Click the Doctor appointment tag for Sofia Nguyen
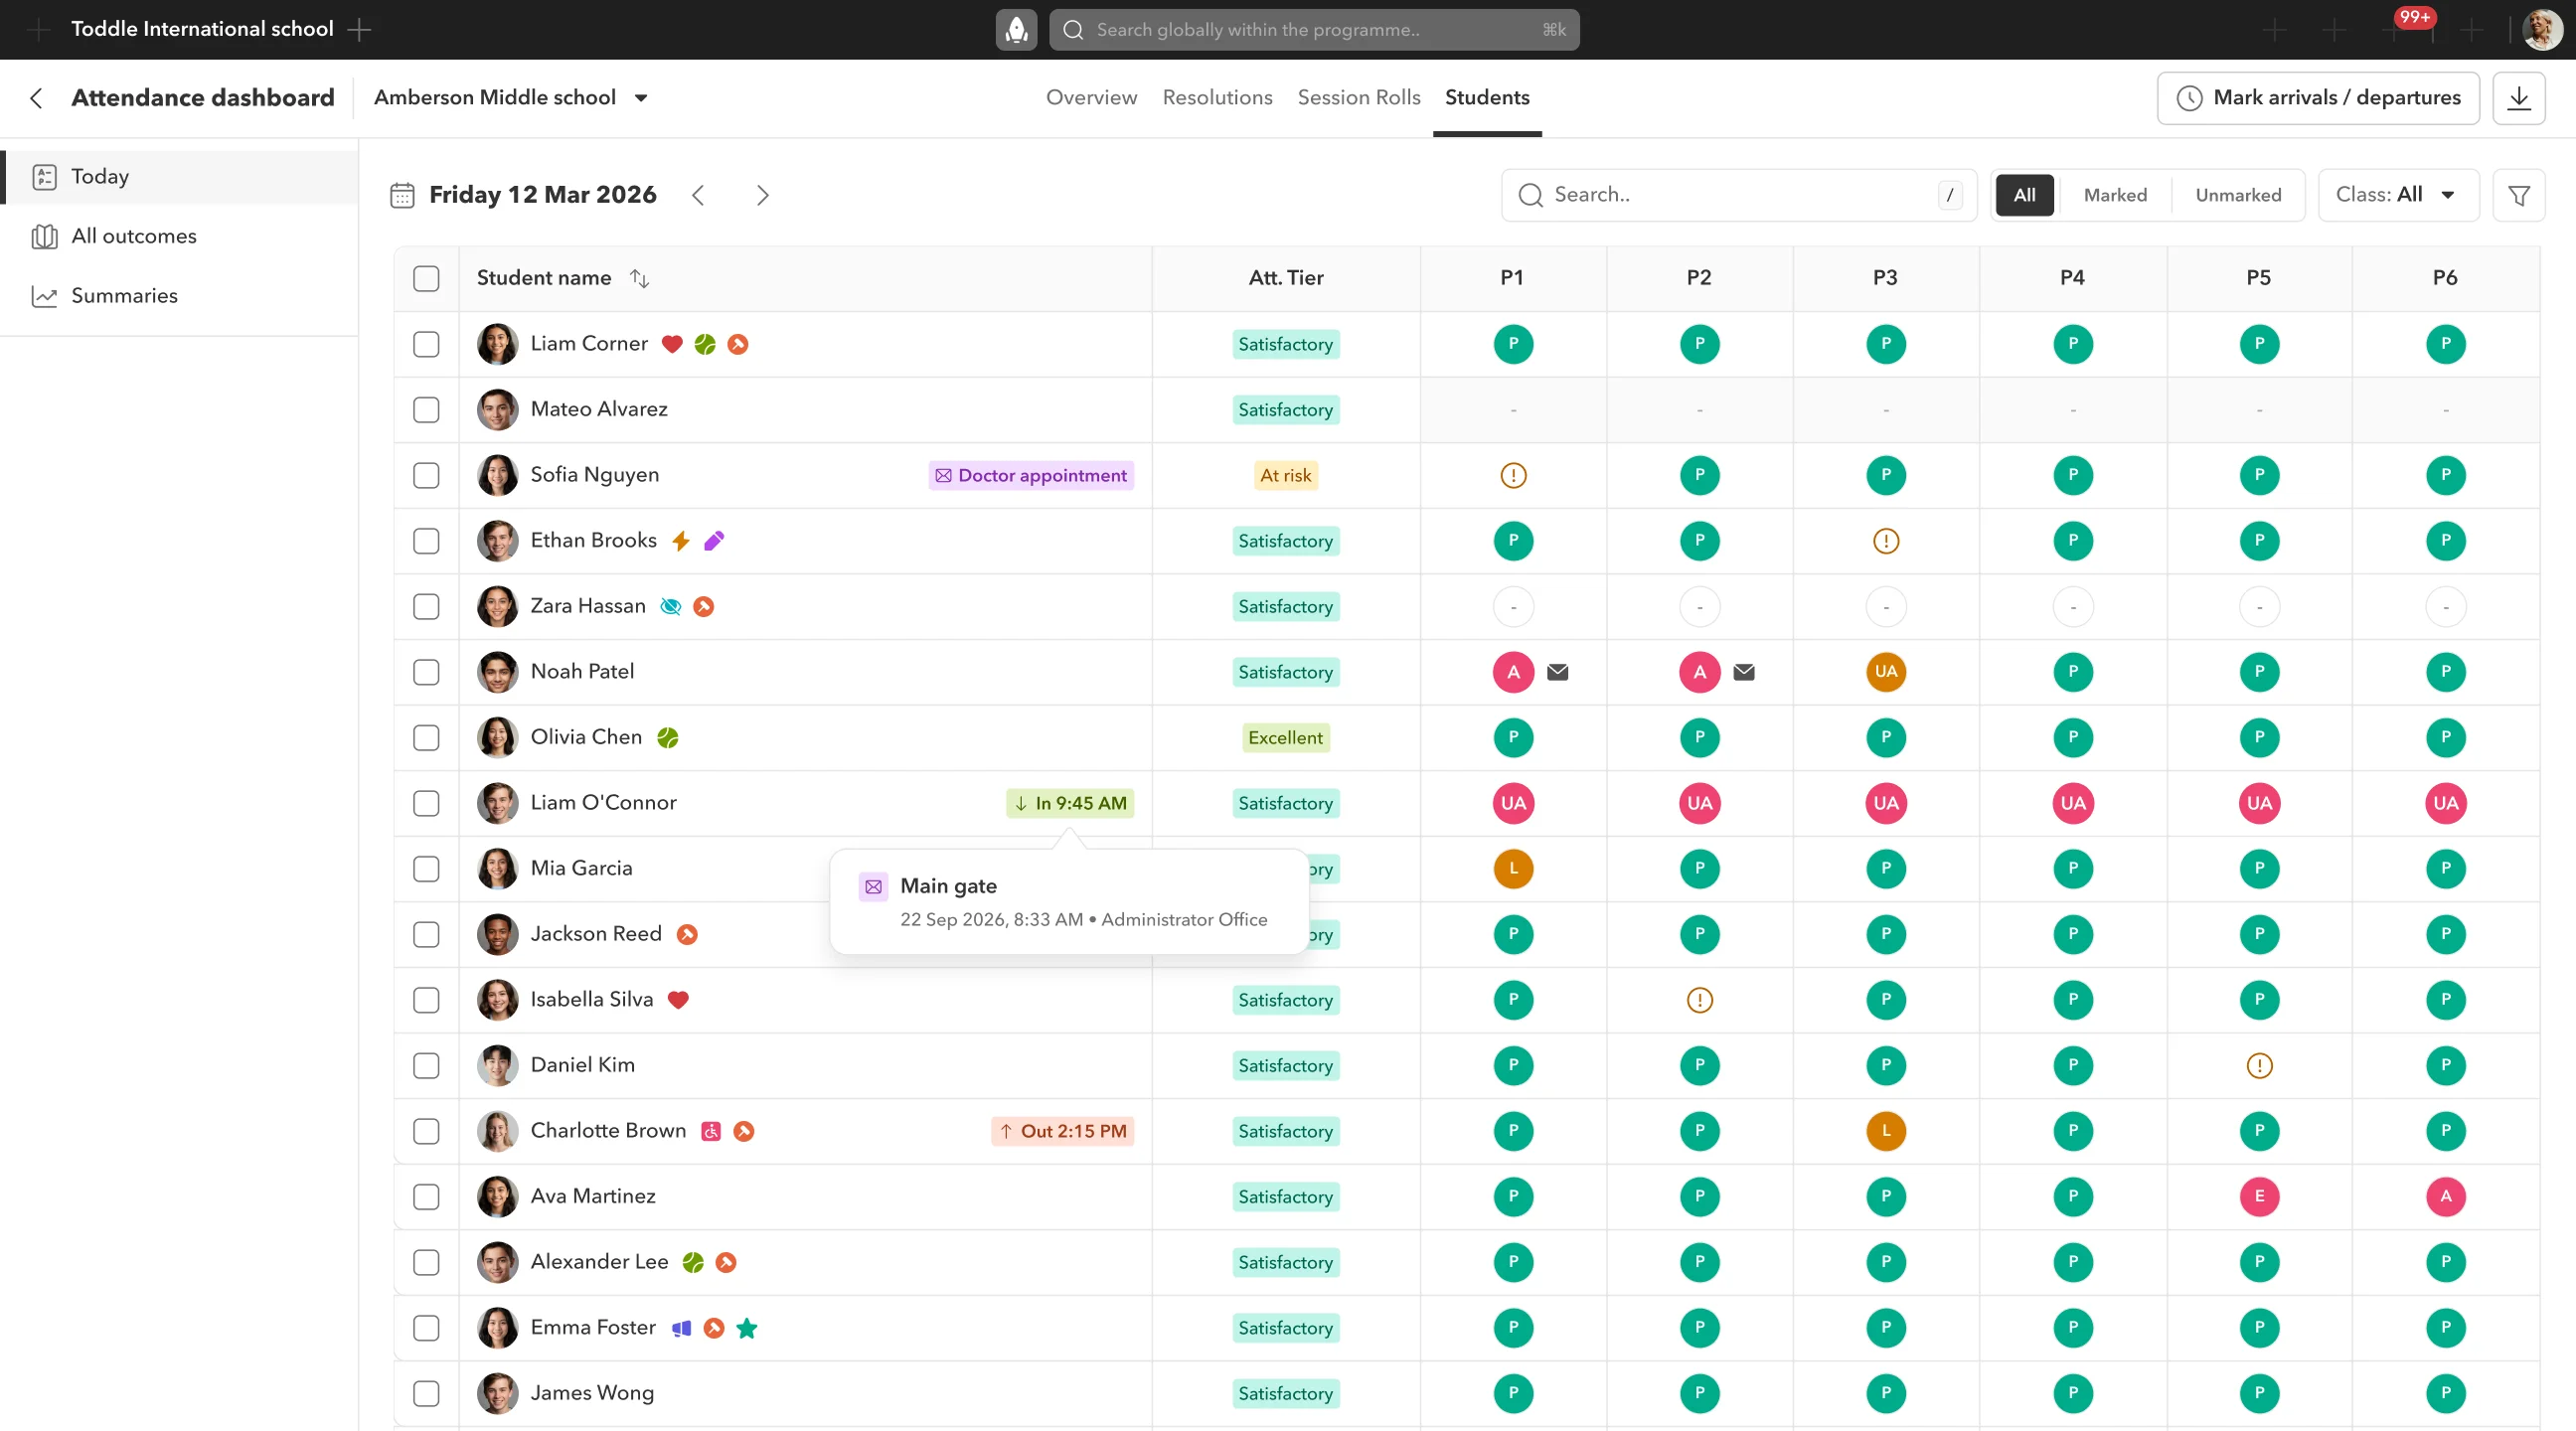This screenshot has height=1431, width=2576. click(1031, 476)
